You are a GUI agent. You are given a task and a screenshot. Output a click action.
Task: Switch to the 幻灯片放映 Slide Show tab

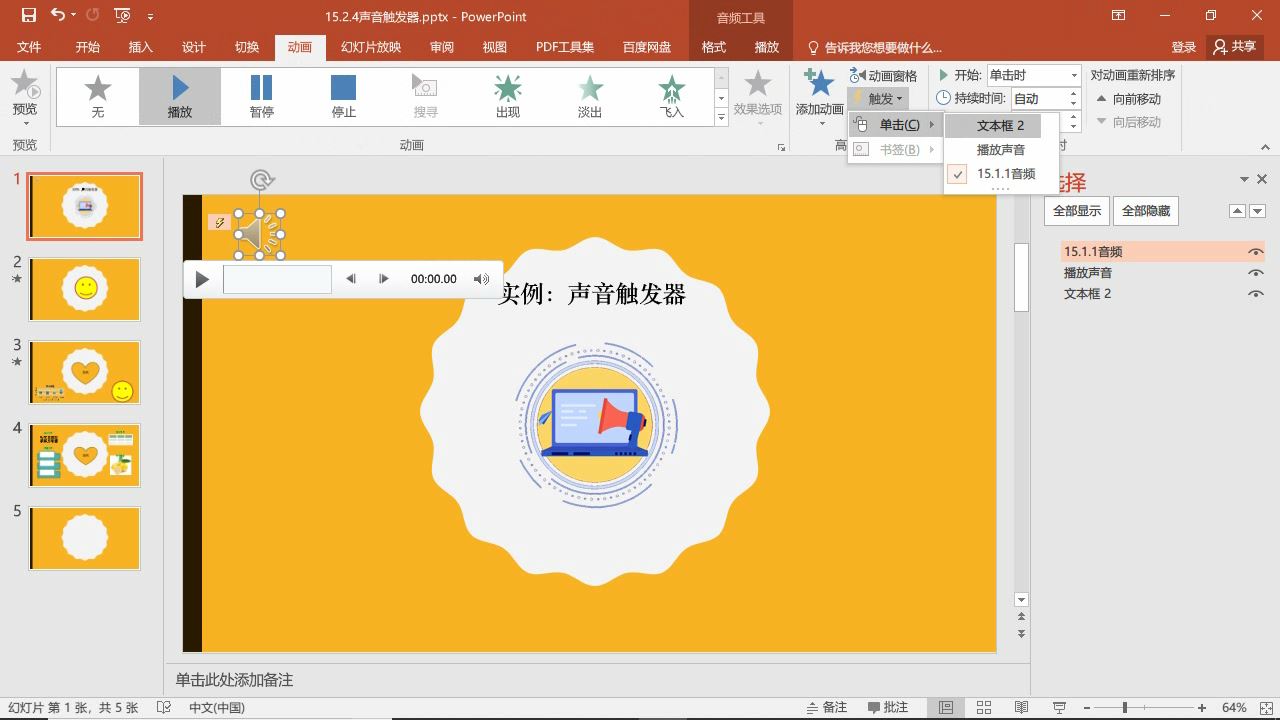371,47
